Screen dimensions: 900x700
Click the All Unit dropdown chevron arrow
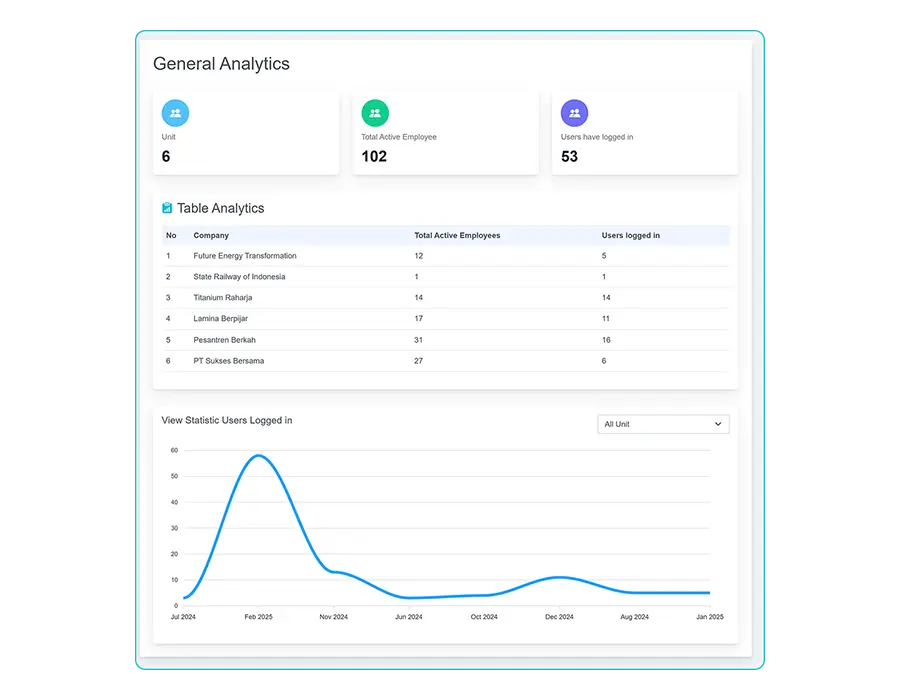click(x=717, y=424)
